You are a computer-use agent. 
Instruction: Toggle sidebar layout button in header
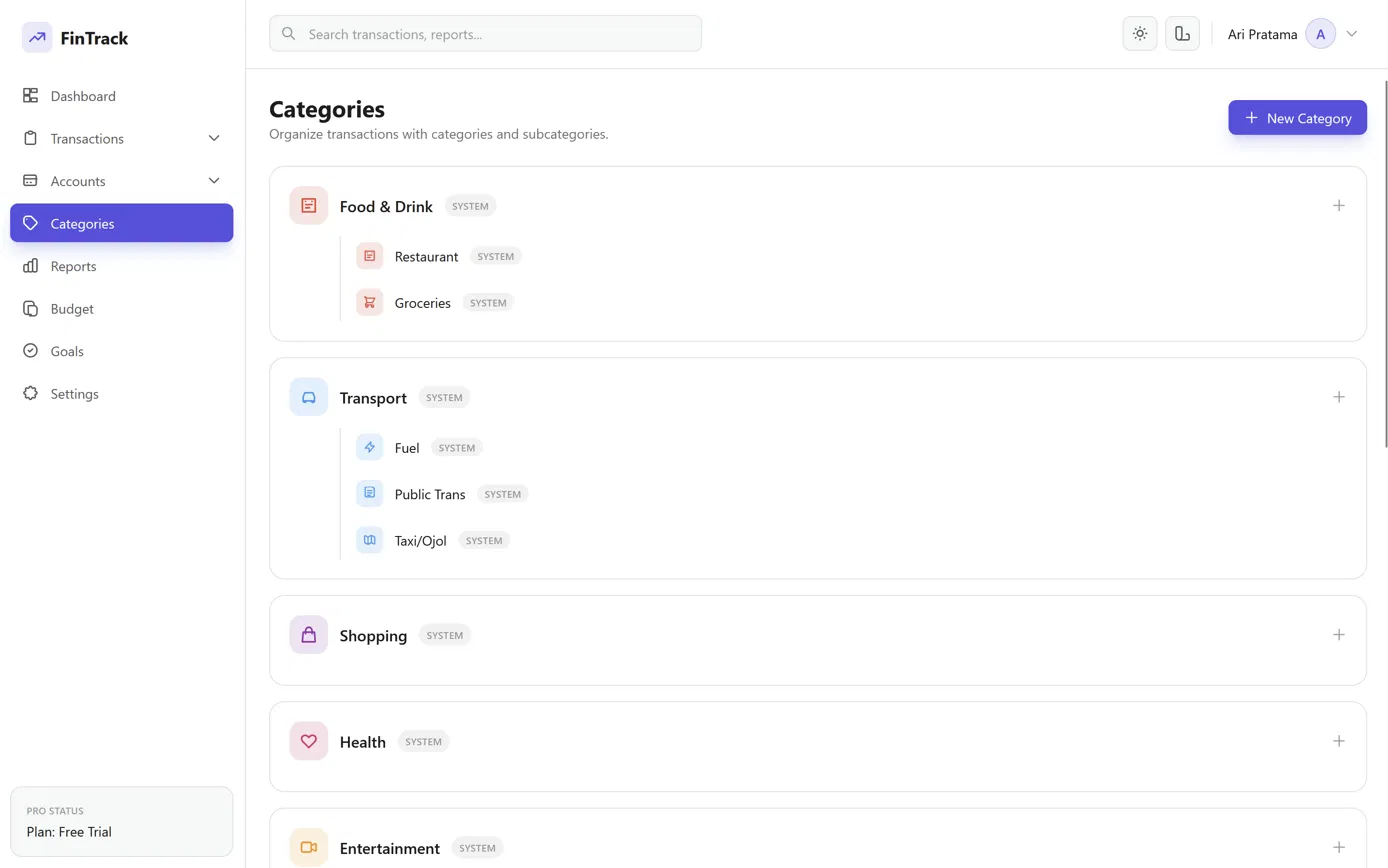[x=1183, y=34]
